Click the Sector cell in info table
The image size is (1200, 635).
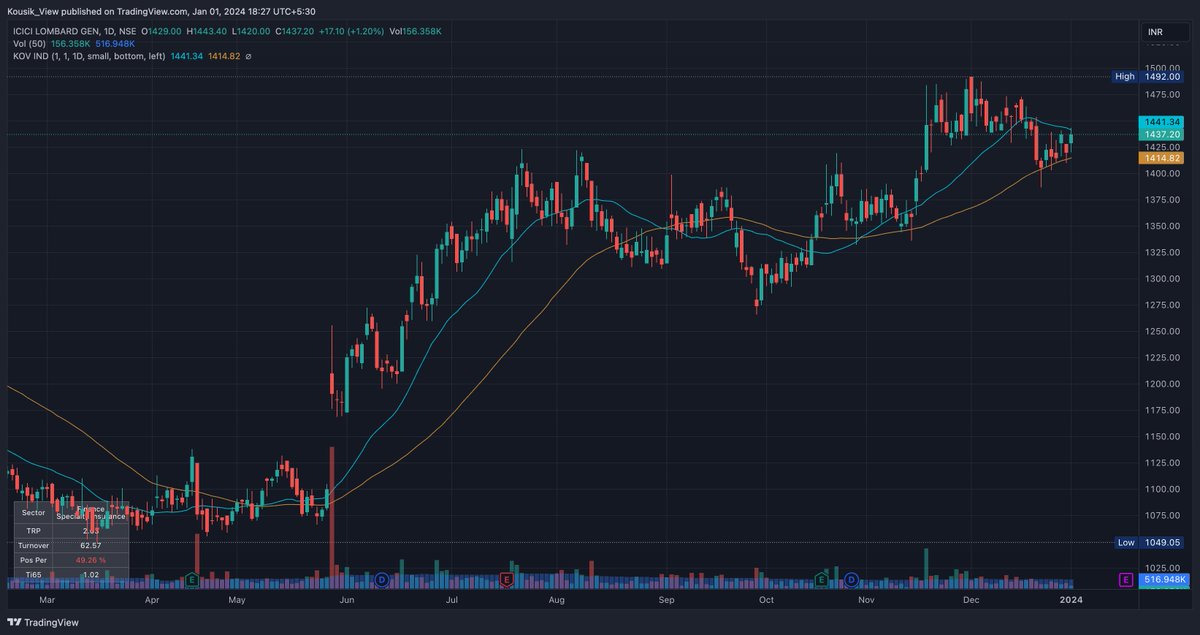(x=33, y=511)
